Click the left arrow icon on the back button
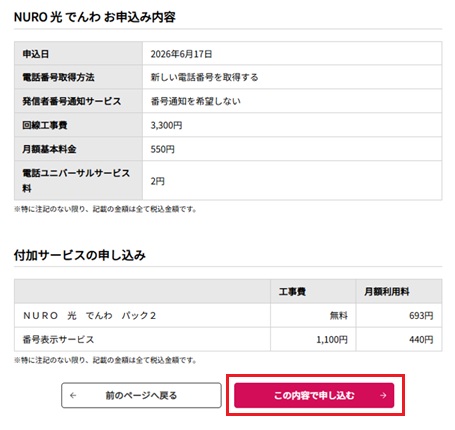The width and height of the screenshot is (455, 430). click(x=73, y=395)
